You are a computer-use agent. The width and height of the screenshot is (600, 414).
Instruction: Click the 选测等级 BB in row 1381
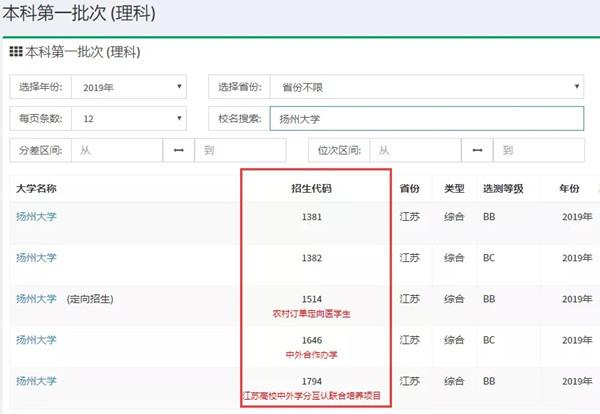click(489, 217)
